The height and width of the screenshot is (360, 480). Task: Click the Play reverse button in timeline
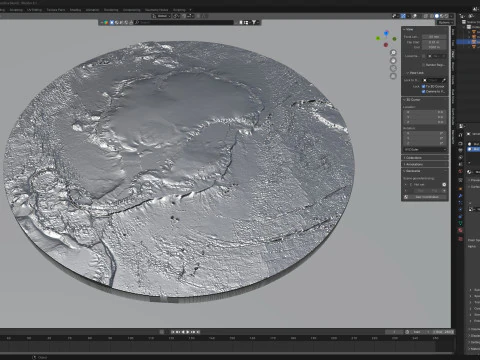(x=183, y=332)
